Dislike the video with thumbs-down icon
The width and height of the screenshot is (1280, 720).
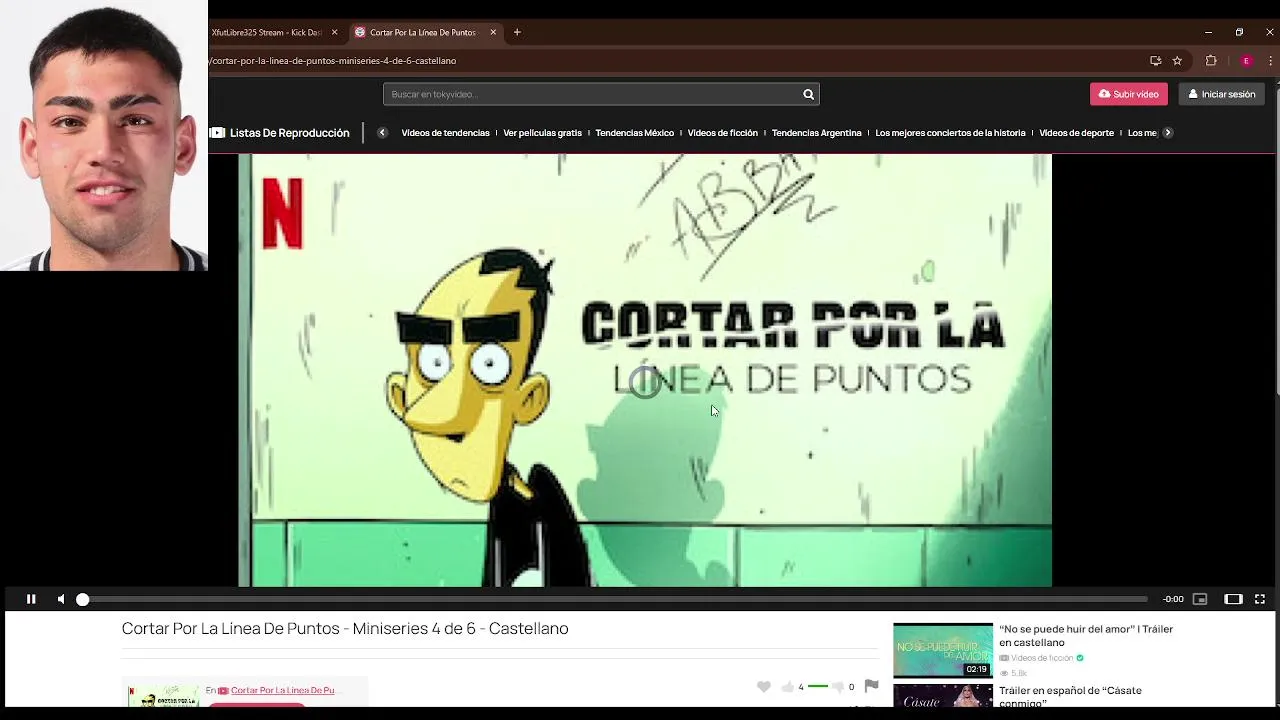coord(838,687)
